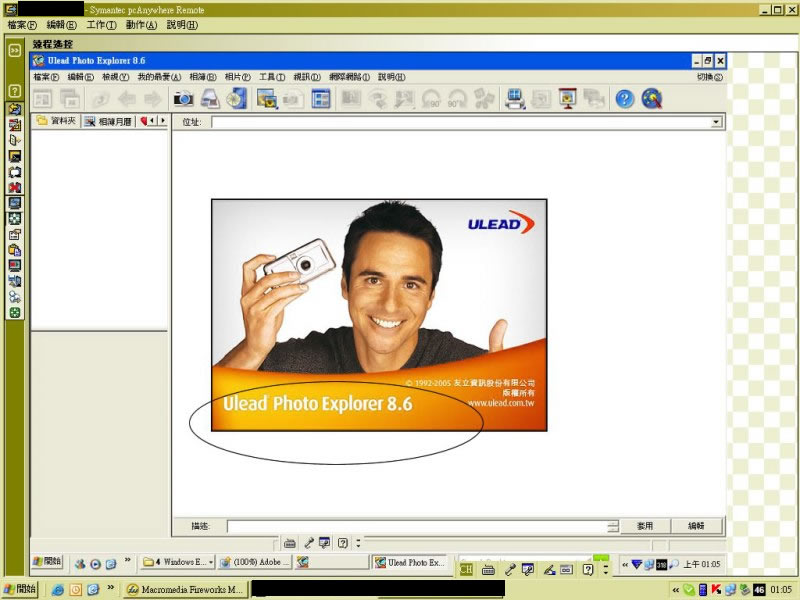The image size is (800, 600).
Task: Open (100%) Adobe remote taskbar button
Action: click(x=255, y=562)
